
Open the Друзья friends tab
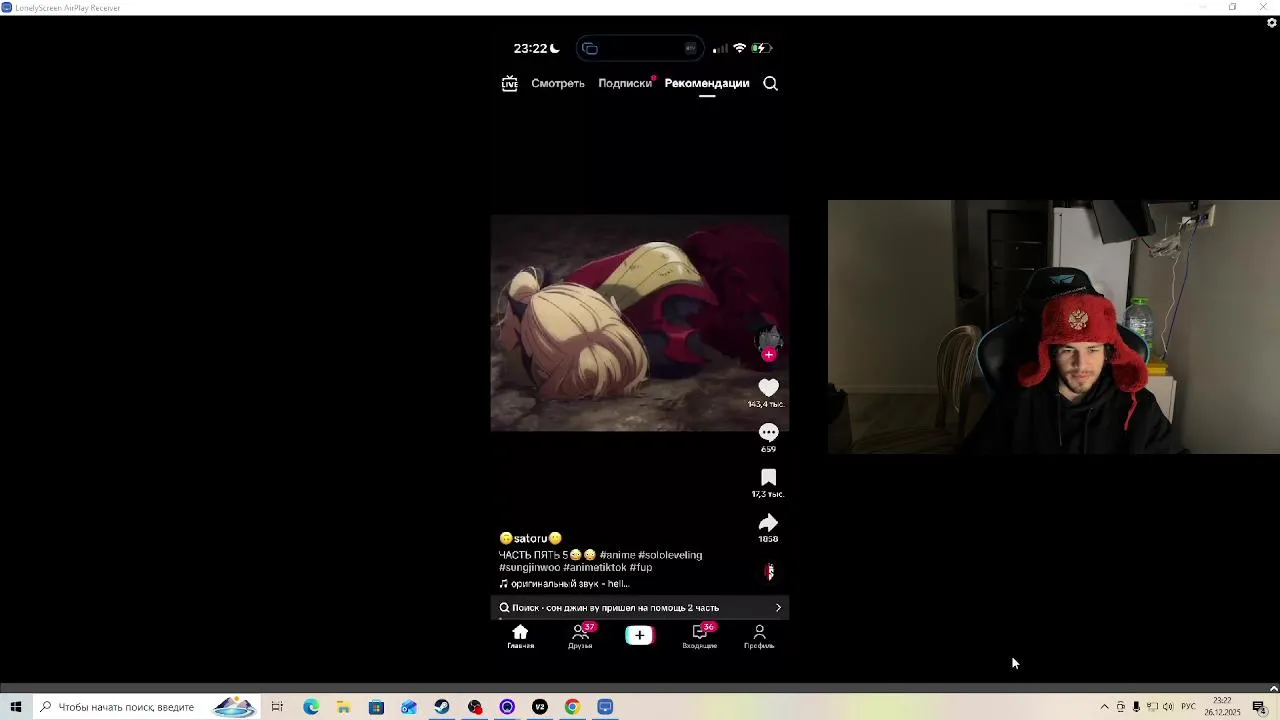(x=580, y=637)
